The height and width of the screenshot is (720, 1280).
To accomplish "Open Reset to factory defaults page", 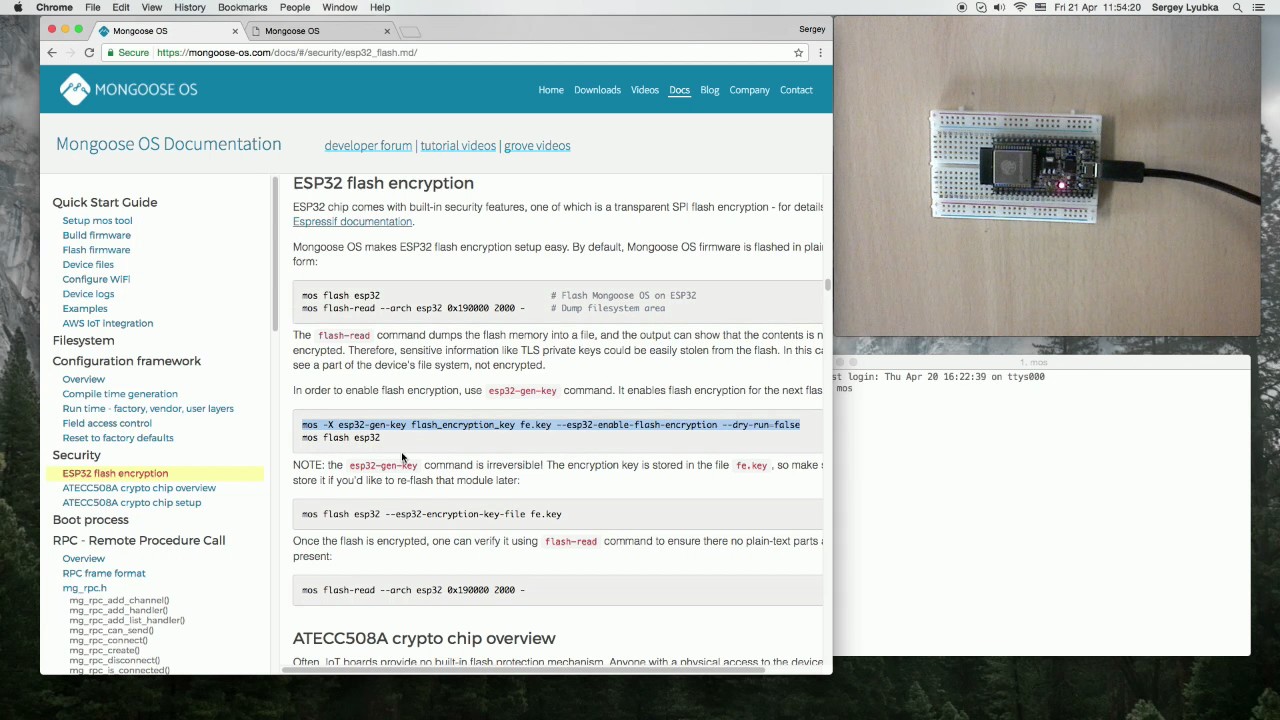I will click(118, 438).
